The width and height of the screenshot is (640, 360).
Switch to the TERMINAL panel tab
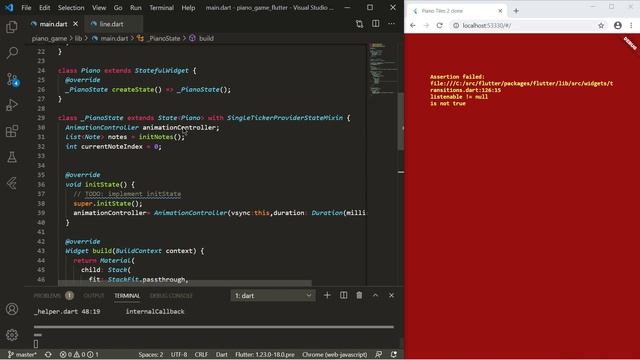tap(127, 296)
